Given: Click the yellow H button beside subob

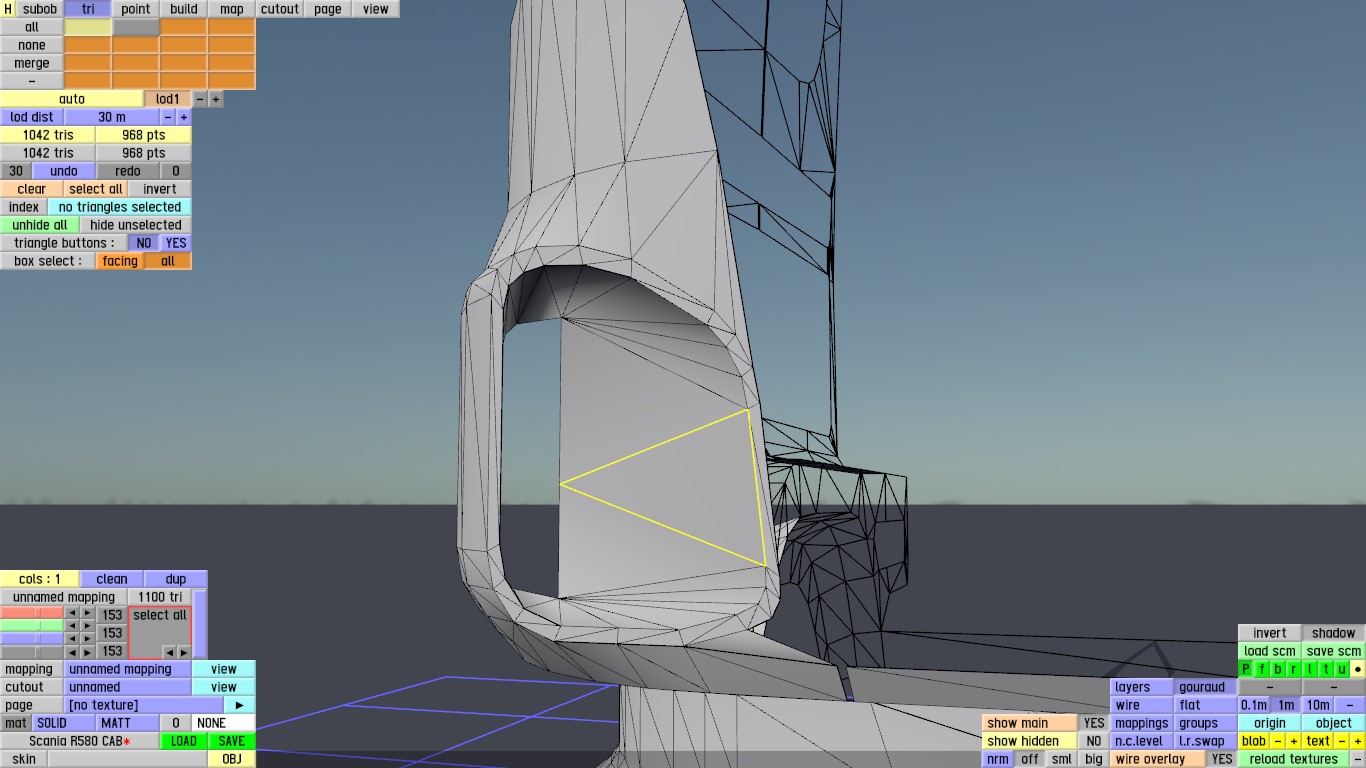Looking at the screenshot, I should click(8, 9).
